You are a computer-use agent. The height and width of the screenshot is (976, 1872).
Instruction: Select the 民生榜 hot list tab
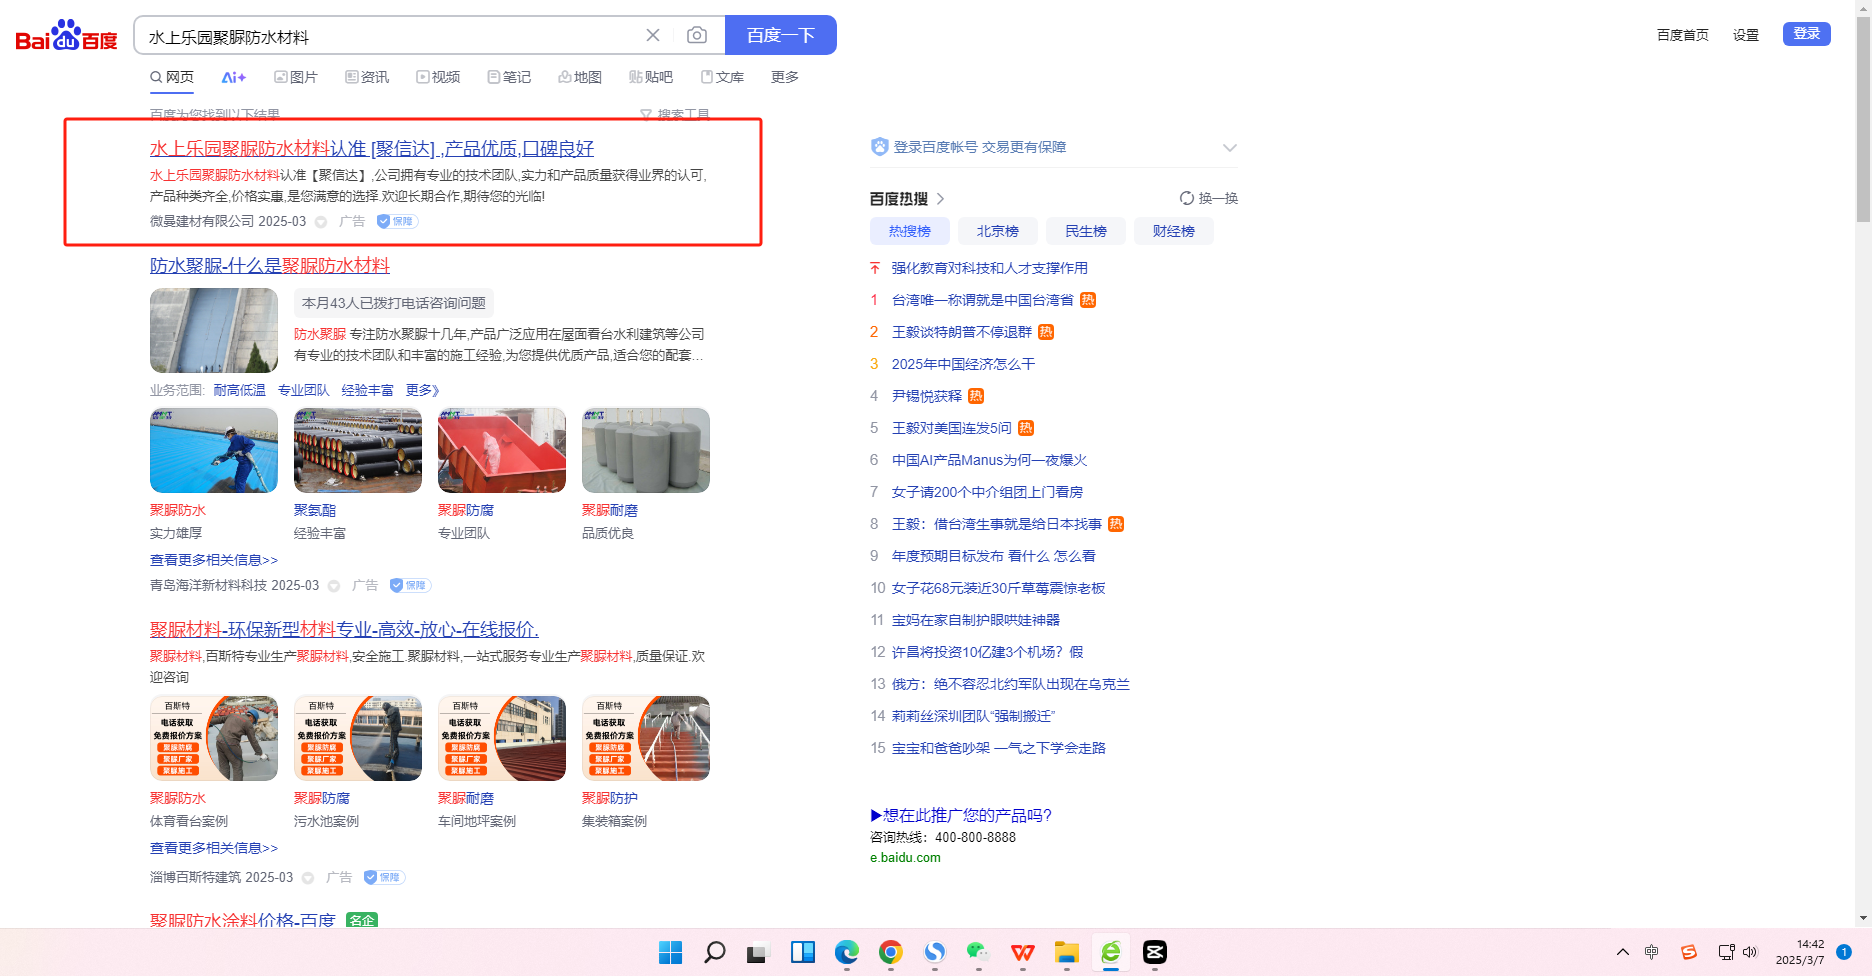(1086, 231)
